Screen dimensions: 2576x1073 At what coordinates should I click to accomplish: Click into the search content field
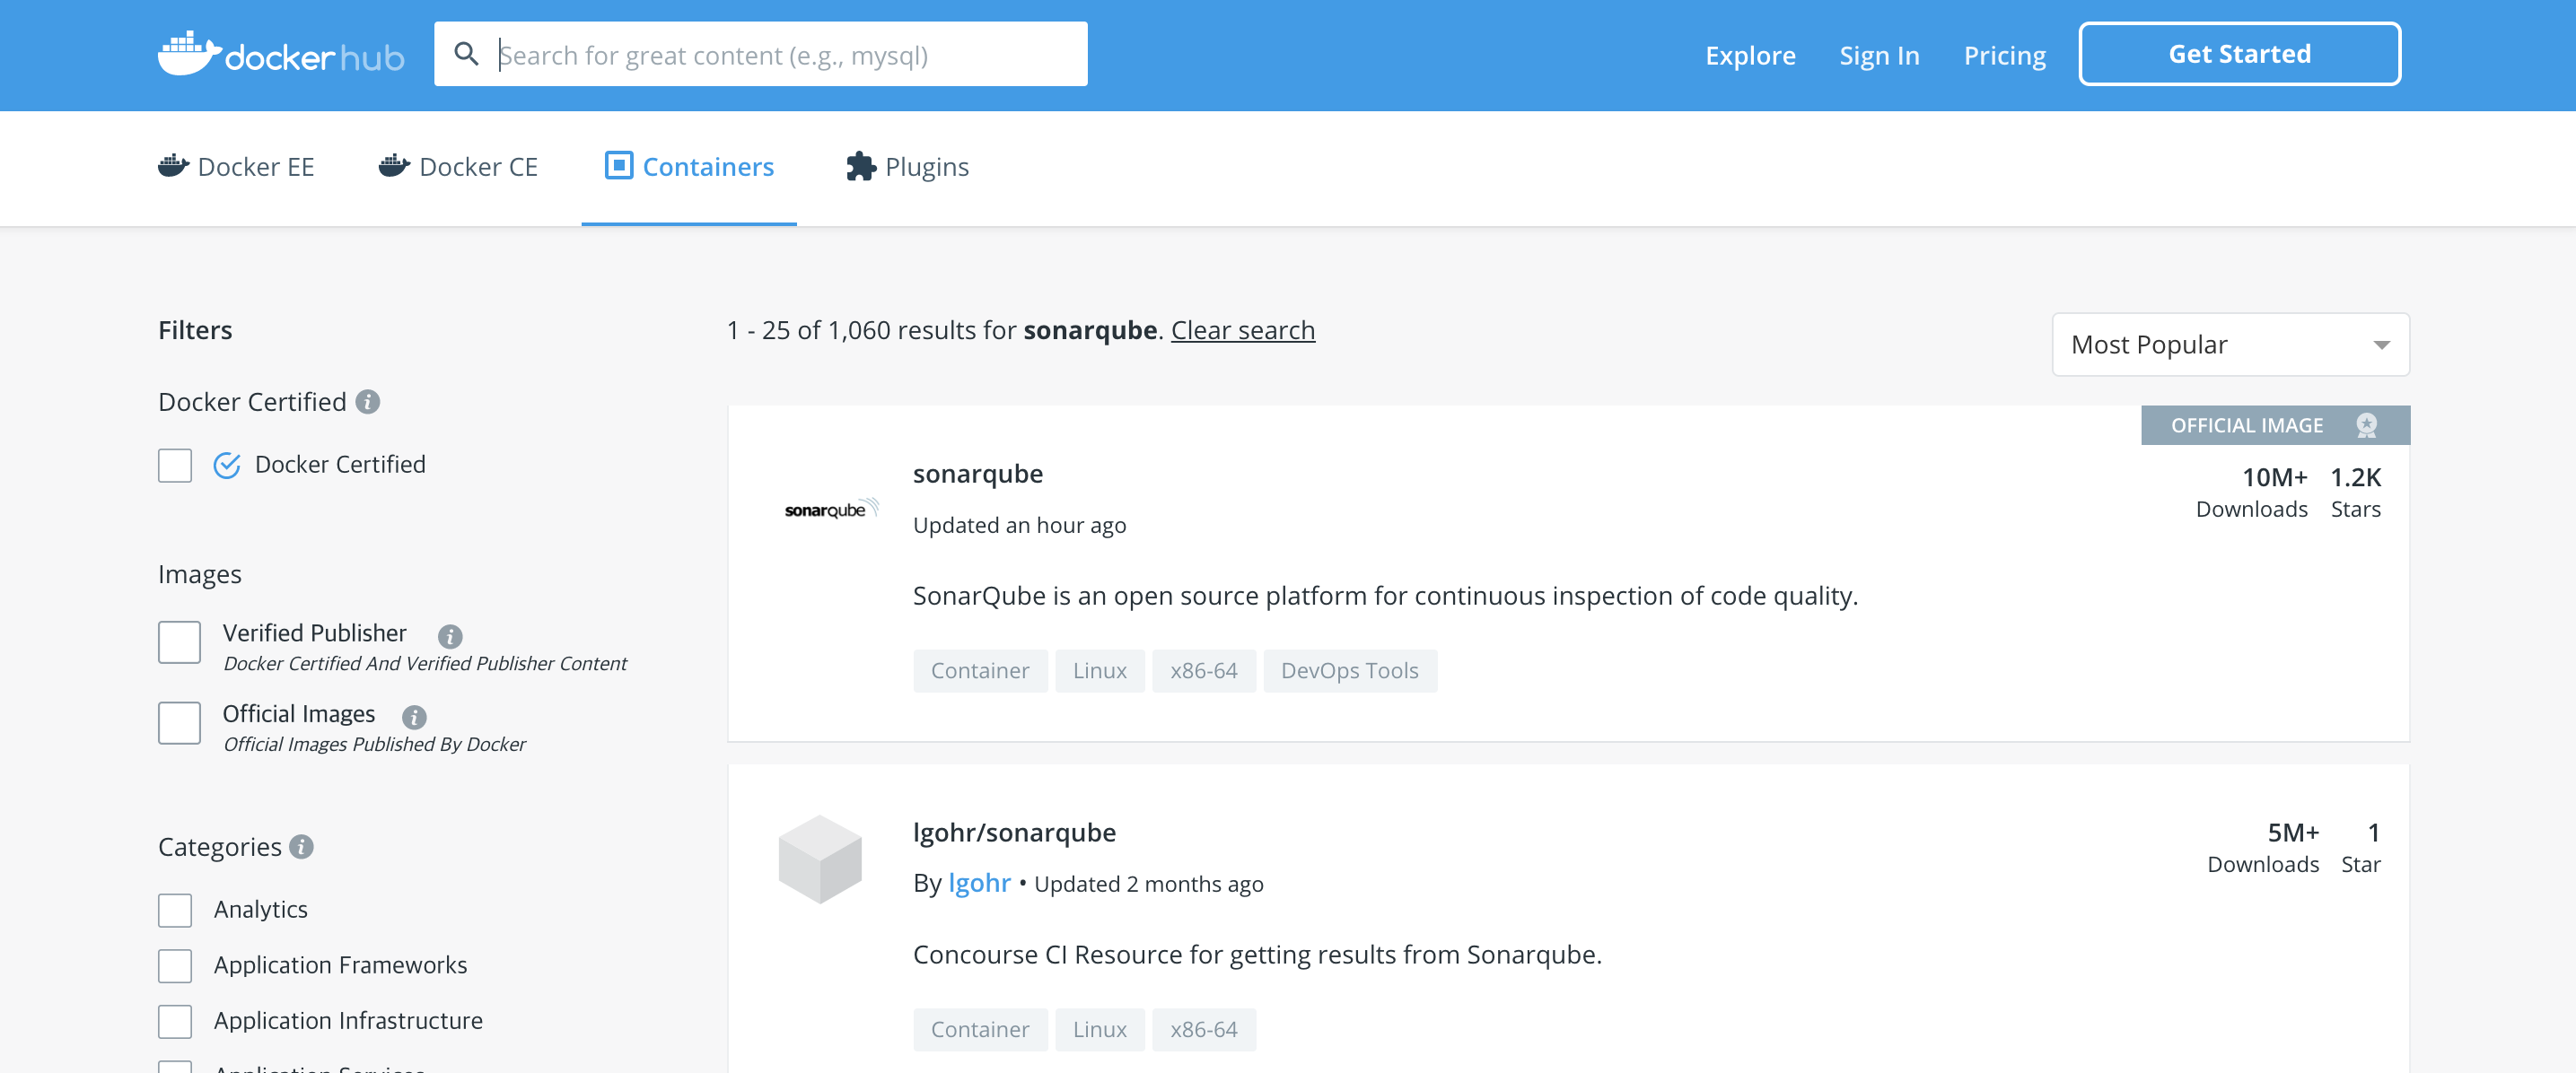tap(780, 55)
